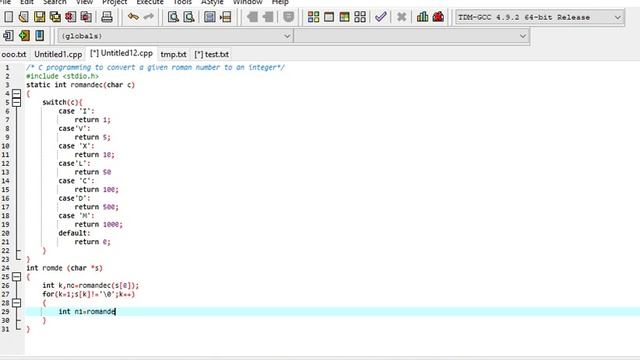
Task: Undo the last edit via toolbar
Action: (133, 17)
